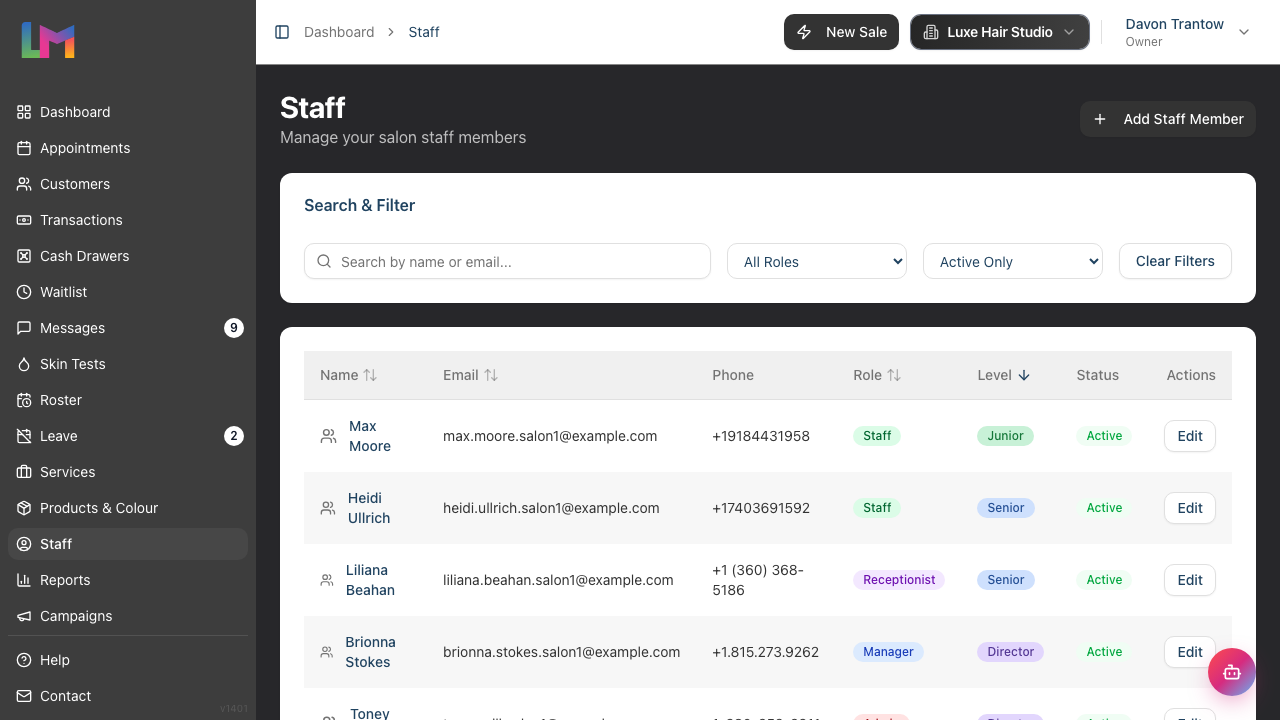
Task: Click the Dashboard grid icon in sidebar
Action: pos(24,112)
